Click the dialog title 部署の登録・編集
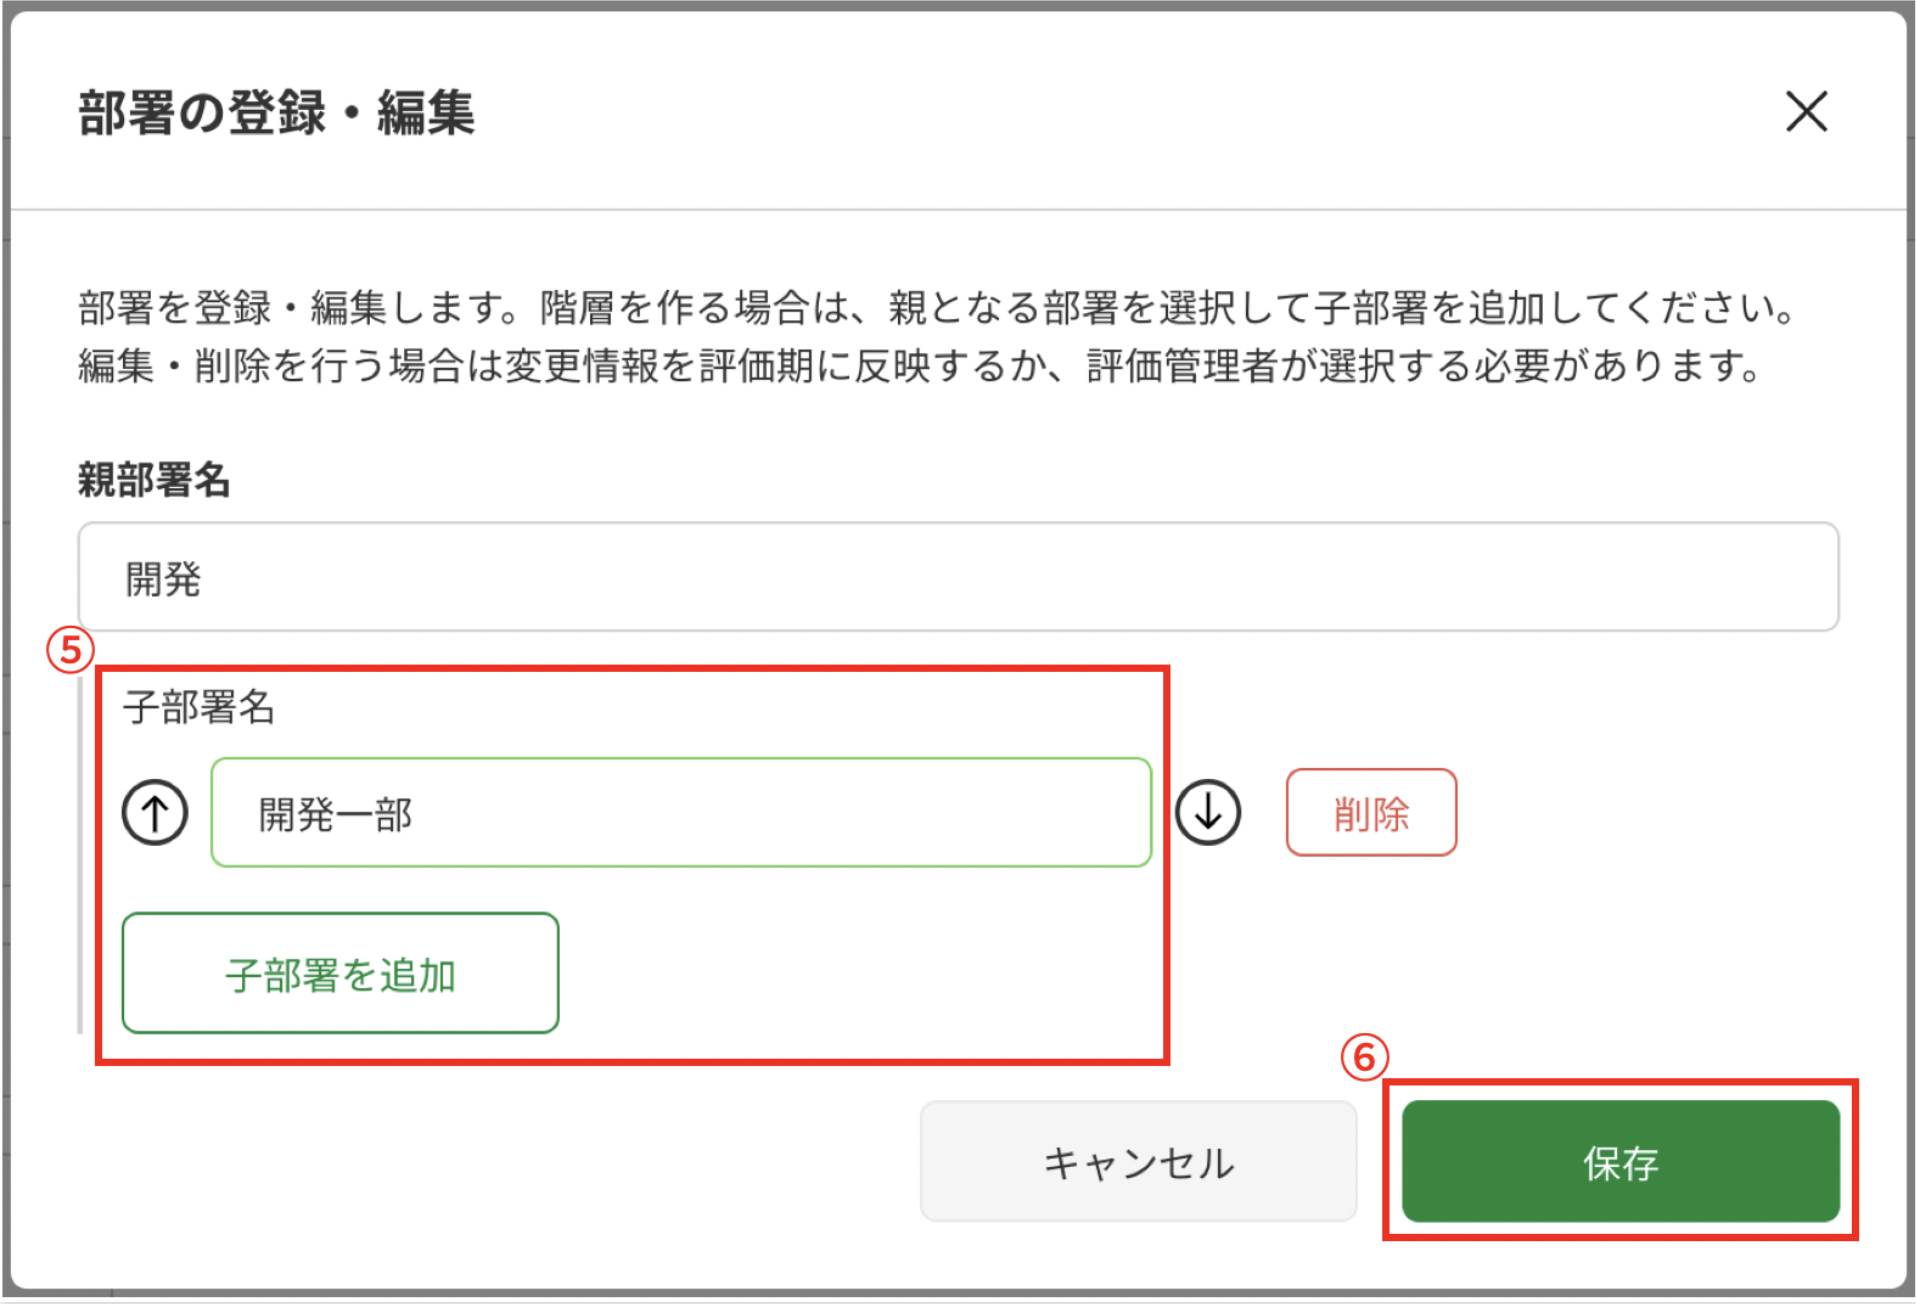The height and width of the screenshot is (1304, 1916). (x=276, y=112)
